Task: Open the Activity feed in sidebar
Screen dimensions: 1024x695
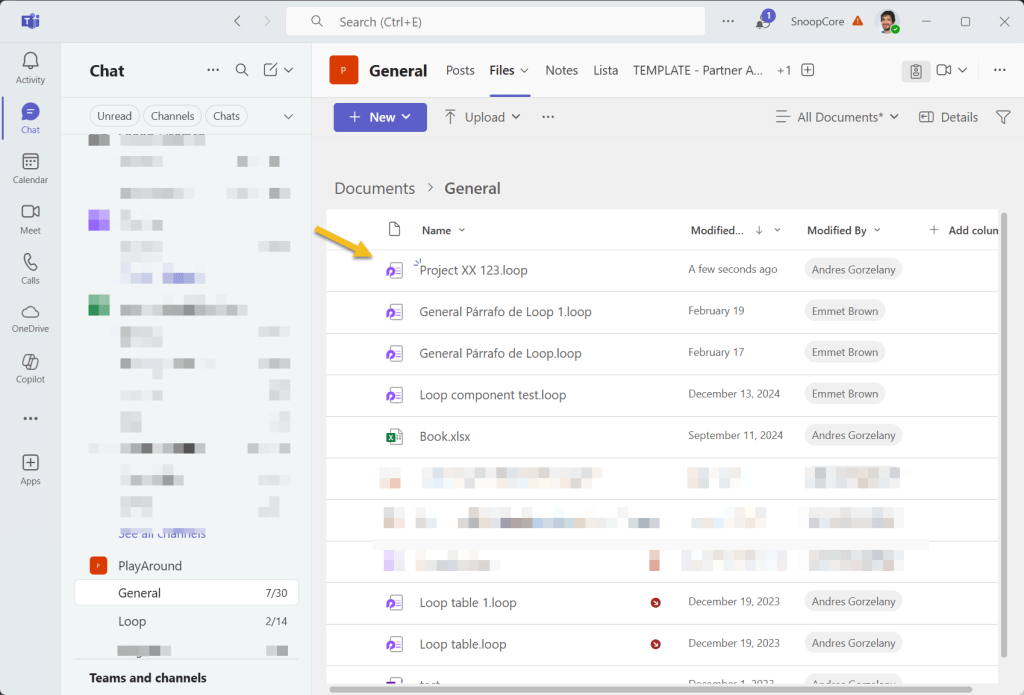Action: pos(30,68)
